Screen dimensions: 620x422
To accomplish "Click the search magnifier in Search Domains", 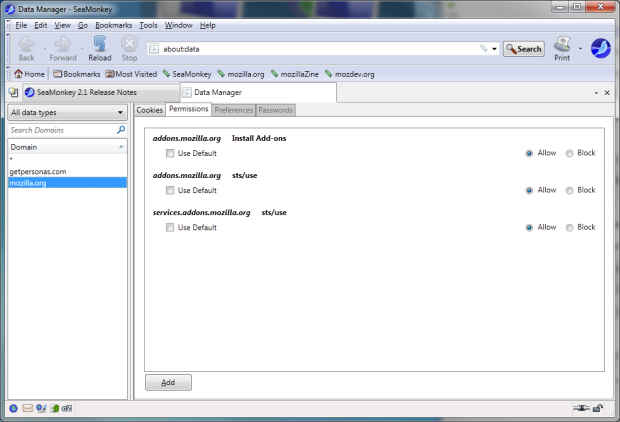I will point(121,130).
